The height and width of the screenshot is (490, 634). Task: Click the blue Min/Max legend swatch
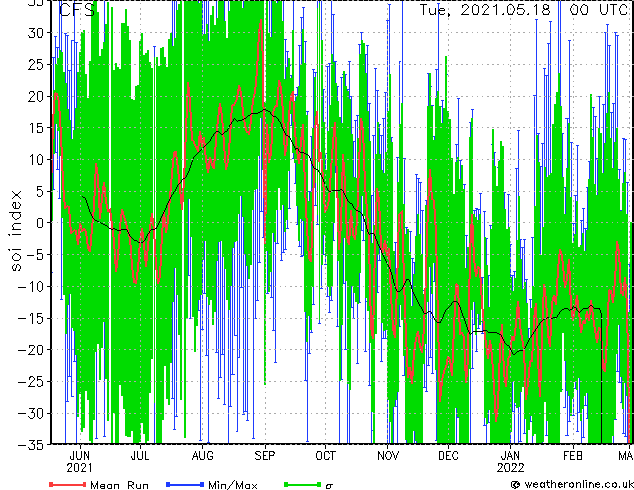pyautogui.click(x=185, y=484)
